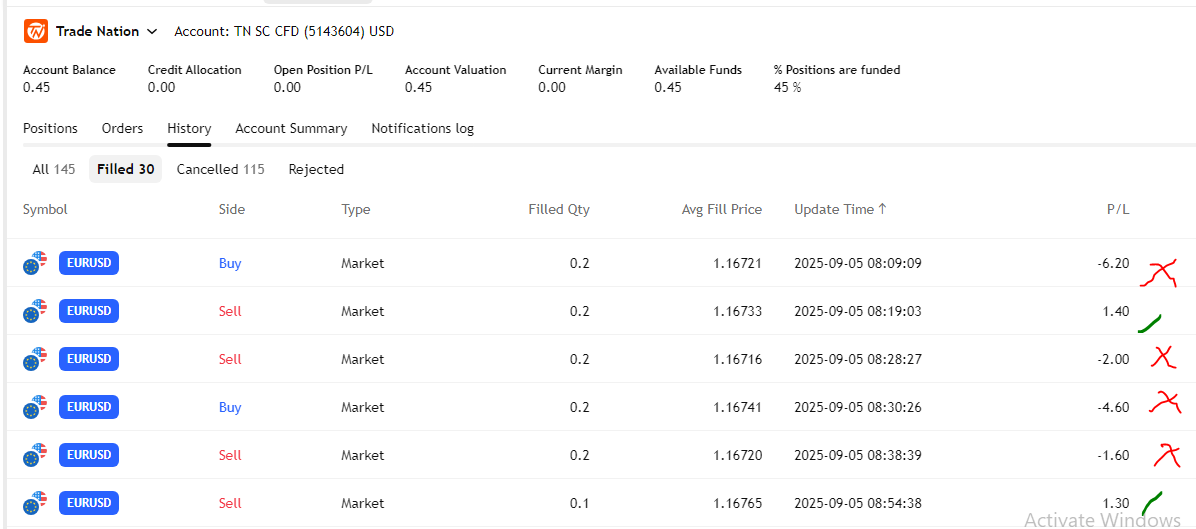
Task: Click the EURUSD flag icon for 08:38:39 trade
Action: pos(35,455)
